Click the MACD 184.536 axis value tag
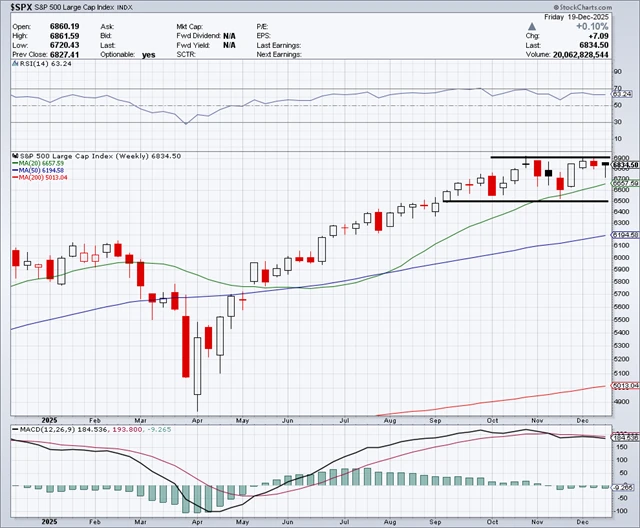This screenshot has height=528, width=640. (x=625, y=438)
